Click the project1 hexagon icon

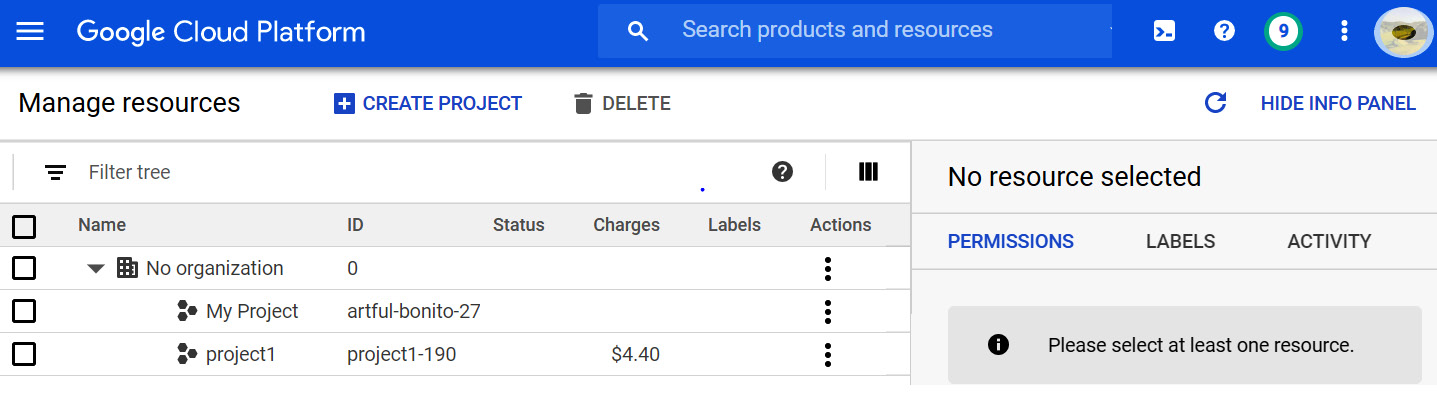pyautogui.click(x=187, y=354)
